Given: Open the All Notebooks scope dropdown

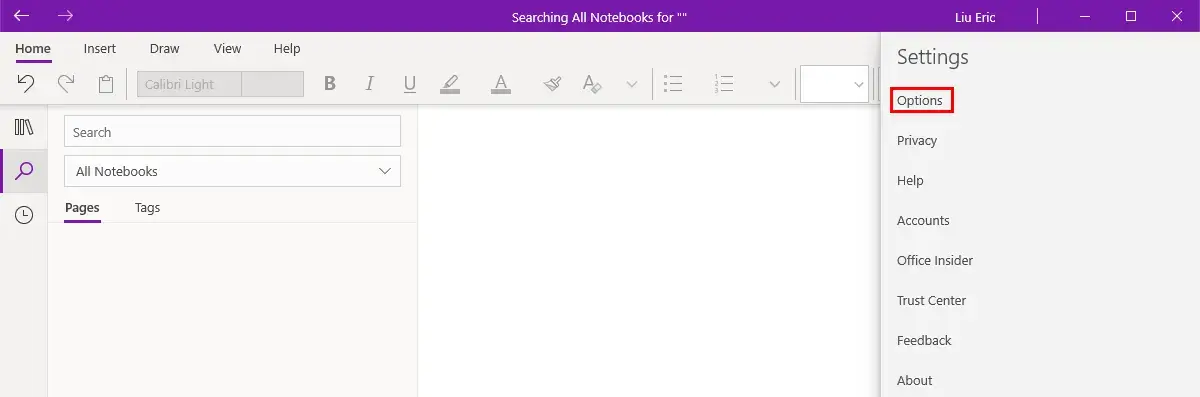Looking at the screenshot, I should point(232,171).
